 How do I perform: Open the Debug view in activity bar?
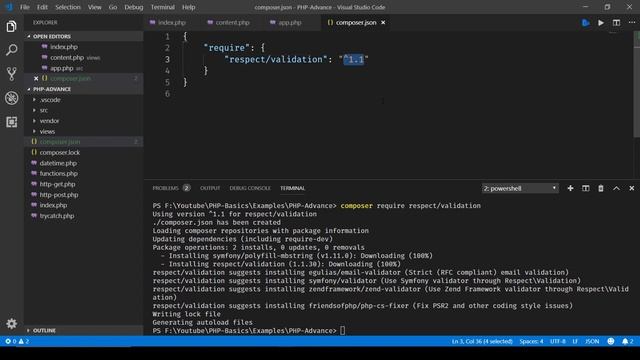11,98
